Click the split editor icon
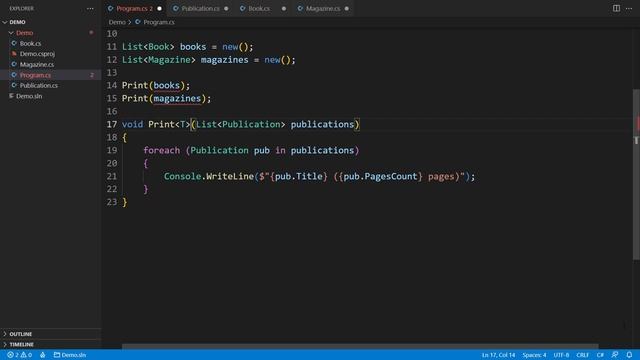The height and width of the screenshot is (360, 640). 616,8
